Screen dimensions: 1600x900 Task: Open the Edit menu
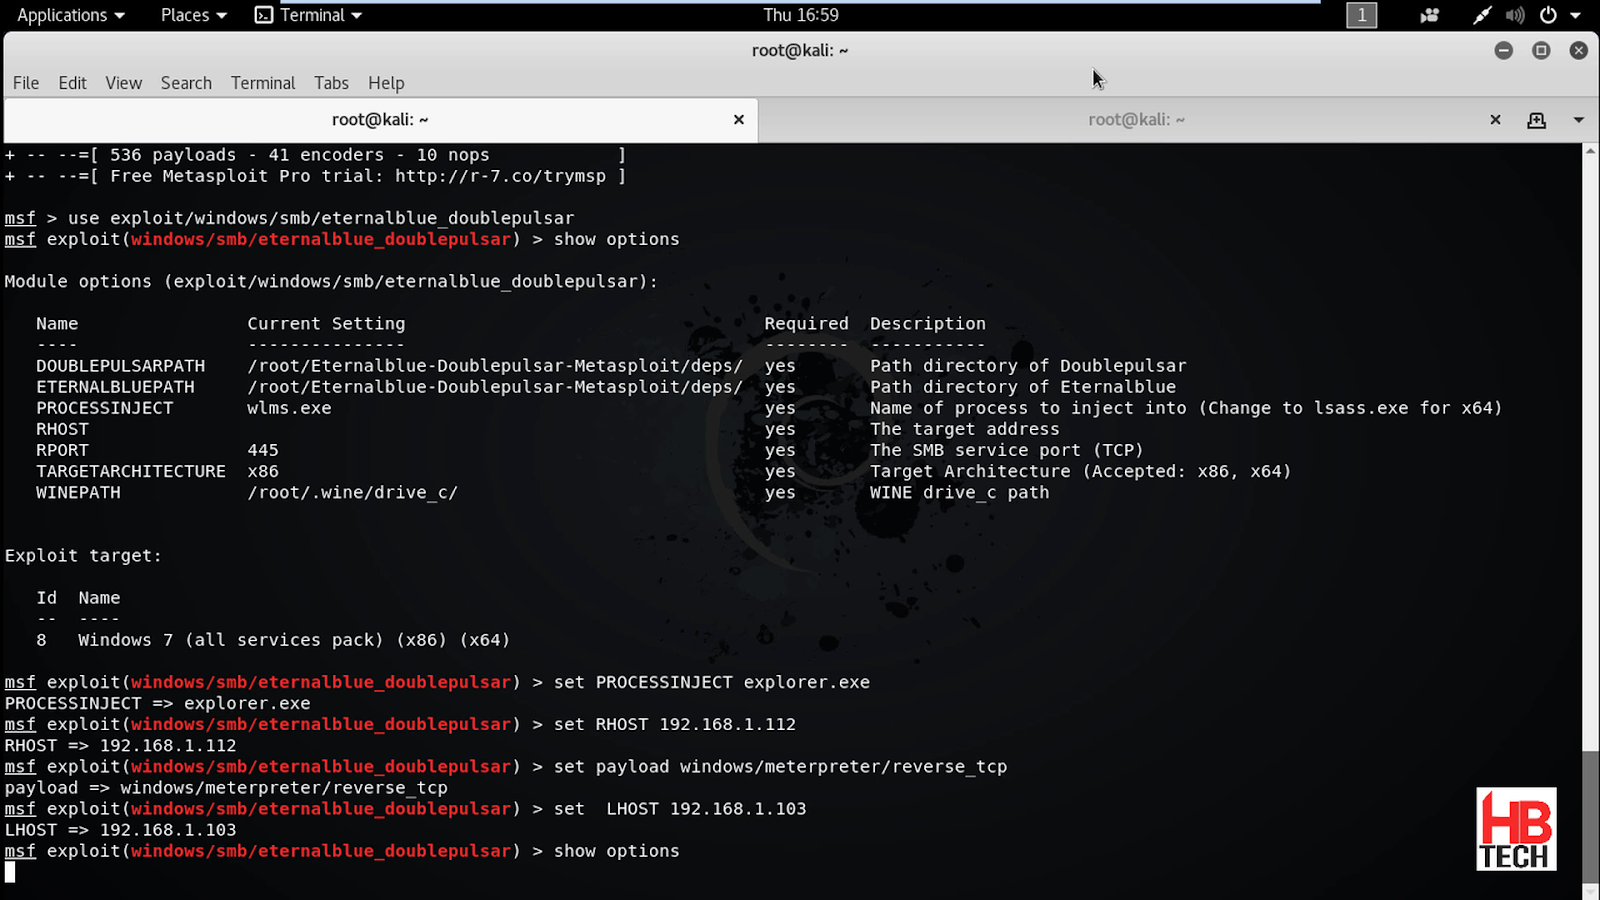coord(72,83)
